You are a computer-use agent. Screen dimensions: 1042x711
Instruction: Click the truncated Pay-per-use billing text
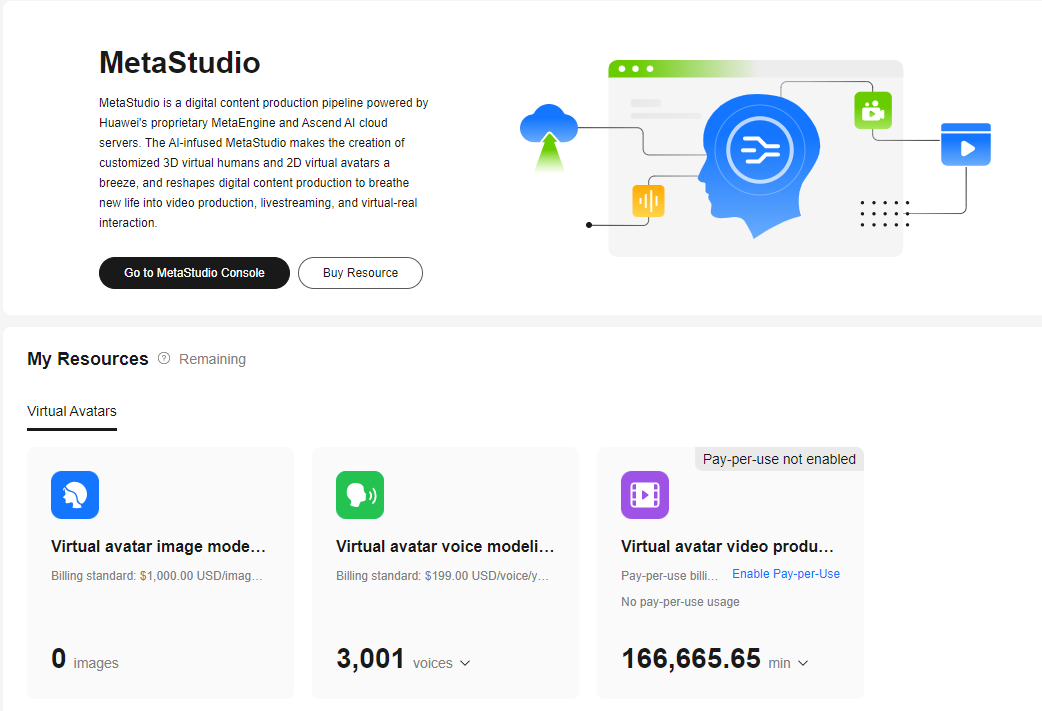pyautogui.click(x=669, y=575)
